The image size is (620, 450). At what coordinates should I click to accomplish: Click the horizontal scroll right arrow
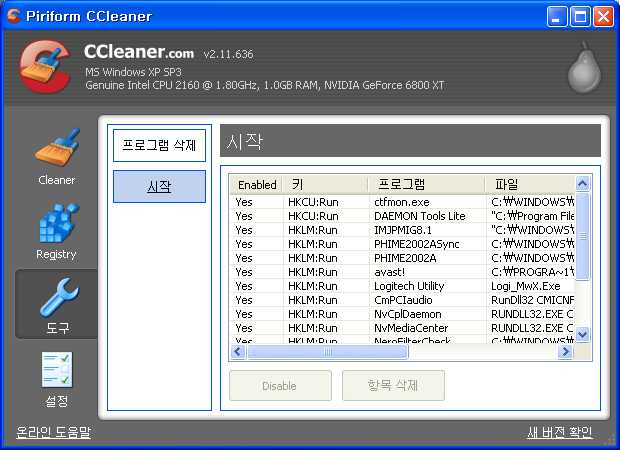click(x=565, y=351)
